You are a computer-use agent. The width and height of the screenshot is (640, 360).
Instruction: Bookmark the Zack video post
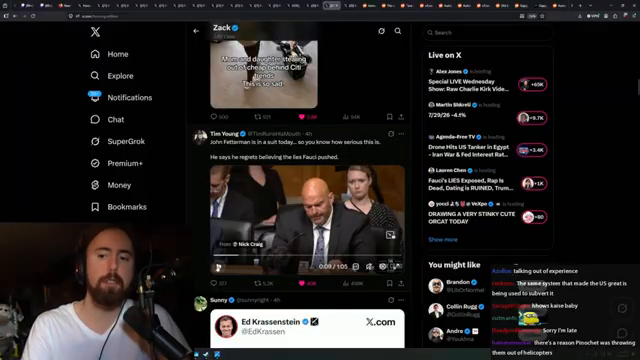pyautogui.click(x=389, y=117)
